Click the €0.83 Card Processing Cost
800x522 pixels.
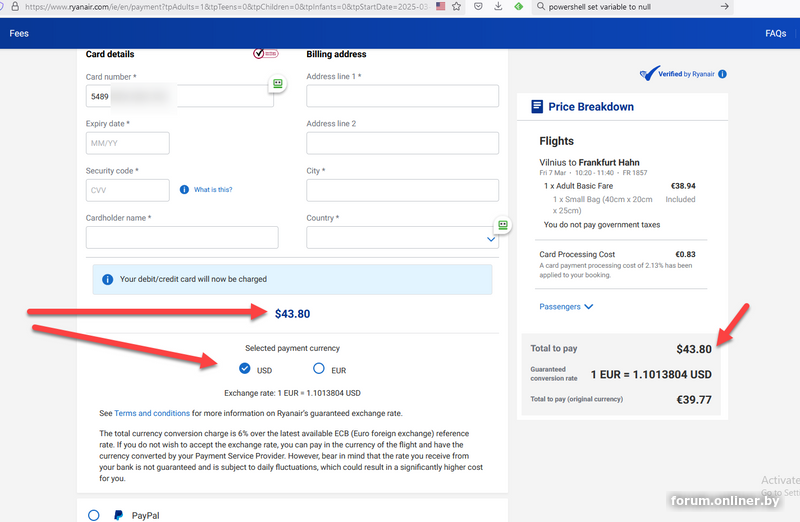click(x=685, y=254)
